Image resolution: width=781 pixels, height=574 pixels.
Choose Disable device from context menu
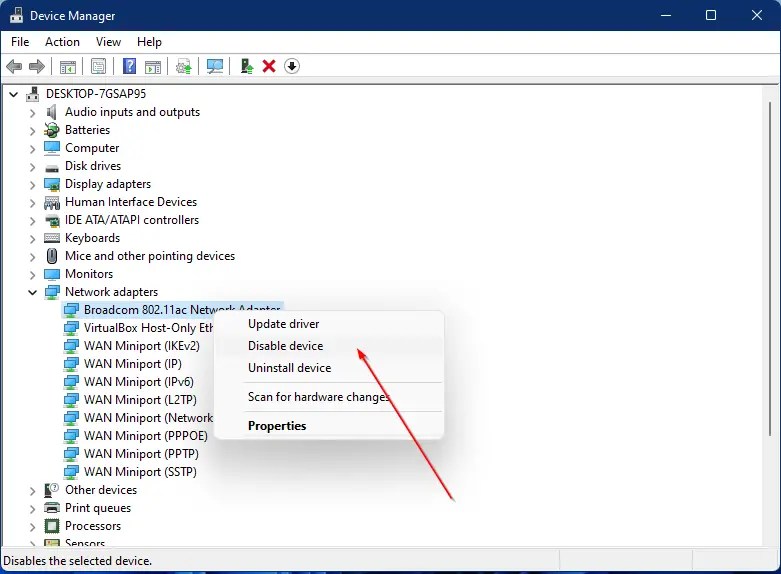click(x=329, y=346)
